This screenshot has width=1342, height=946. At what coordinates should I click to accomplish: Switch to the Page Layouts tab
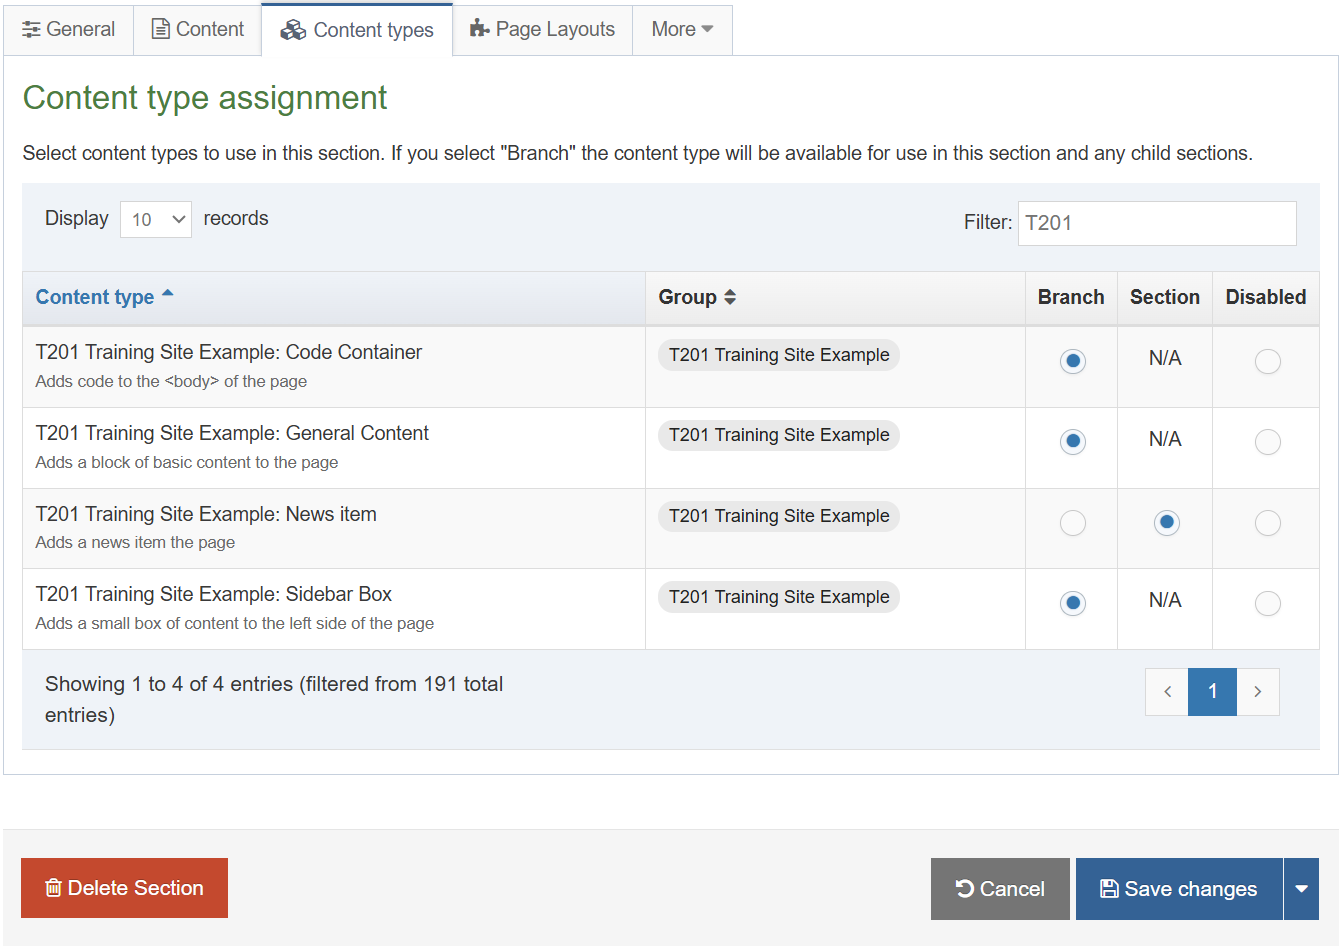coord(542,29)
